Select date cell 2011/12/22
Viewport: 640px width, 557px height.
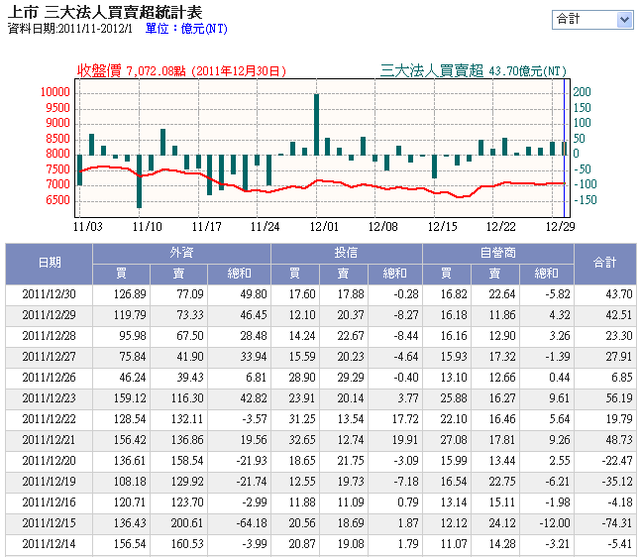[49, 419]
